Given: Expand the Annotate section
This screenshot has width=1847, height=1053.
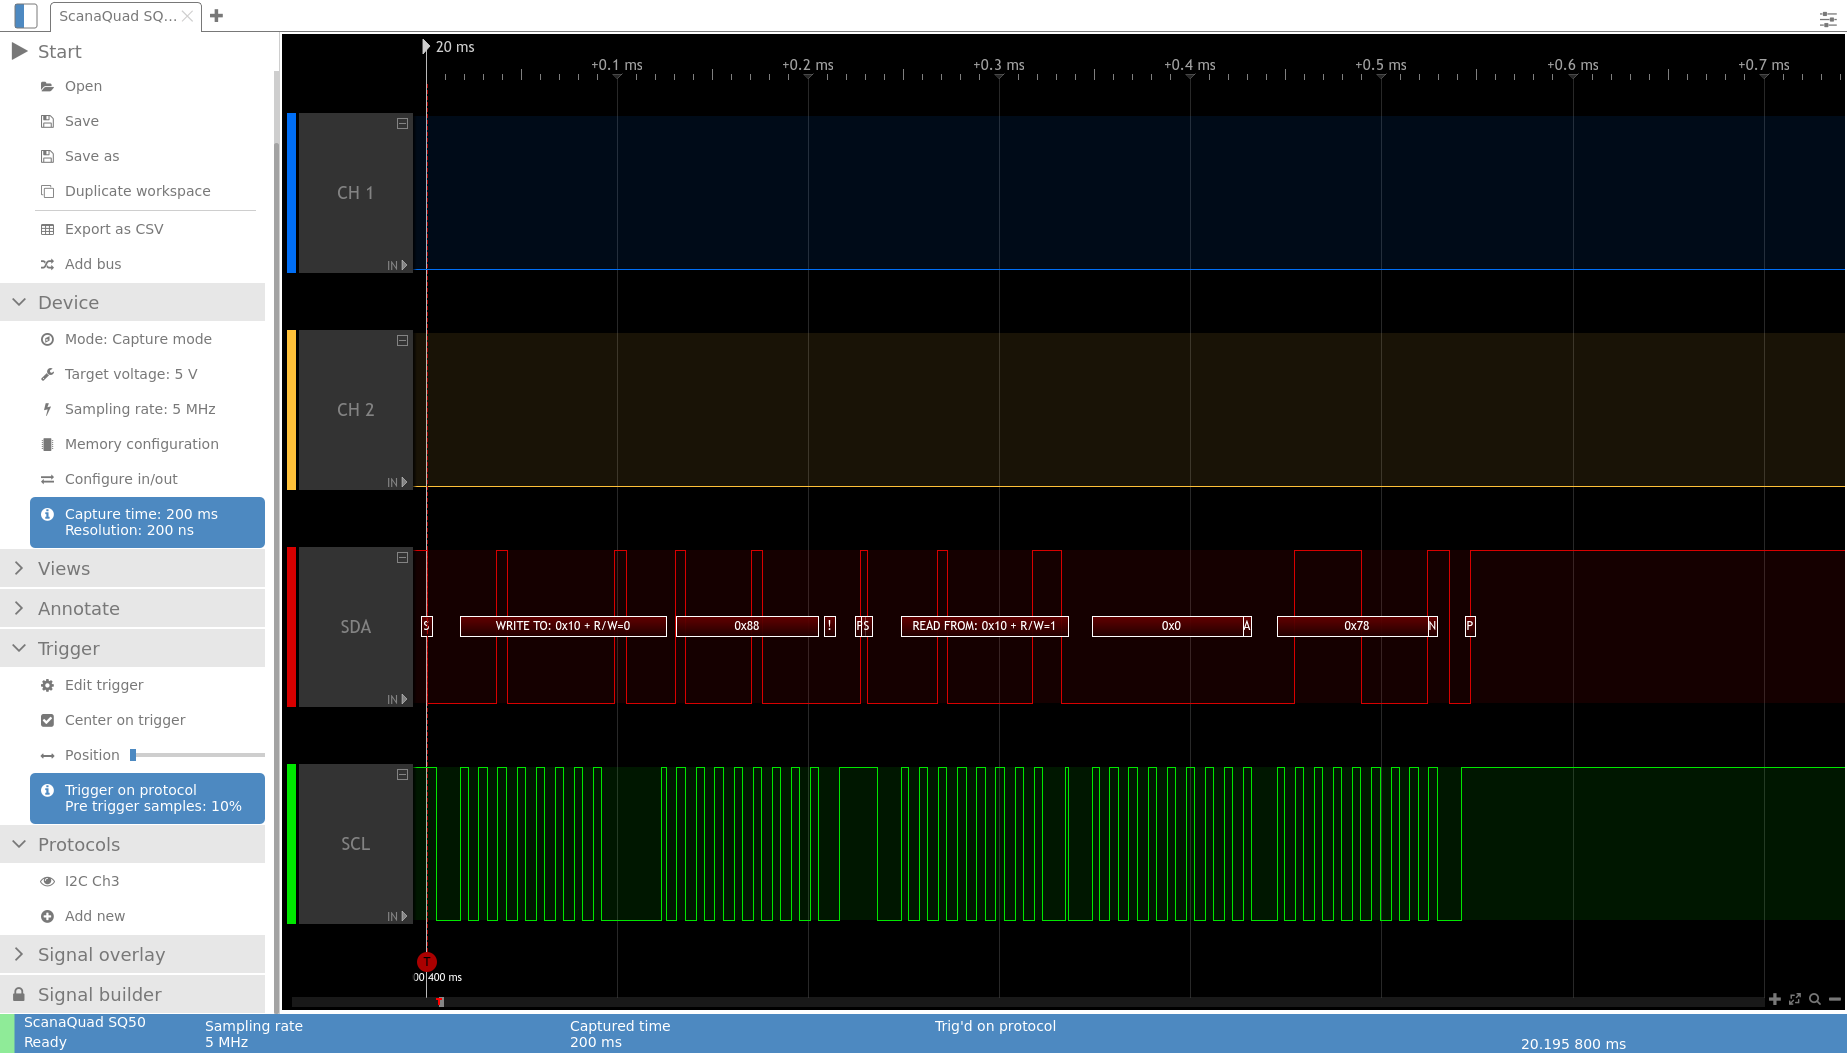Looking at the screenshot, I should coord(132,608).
